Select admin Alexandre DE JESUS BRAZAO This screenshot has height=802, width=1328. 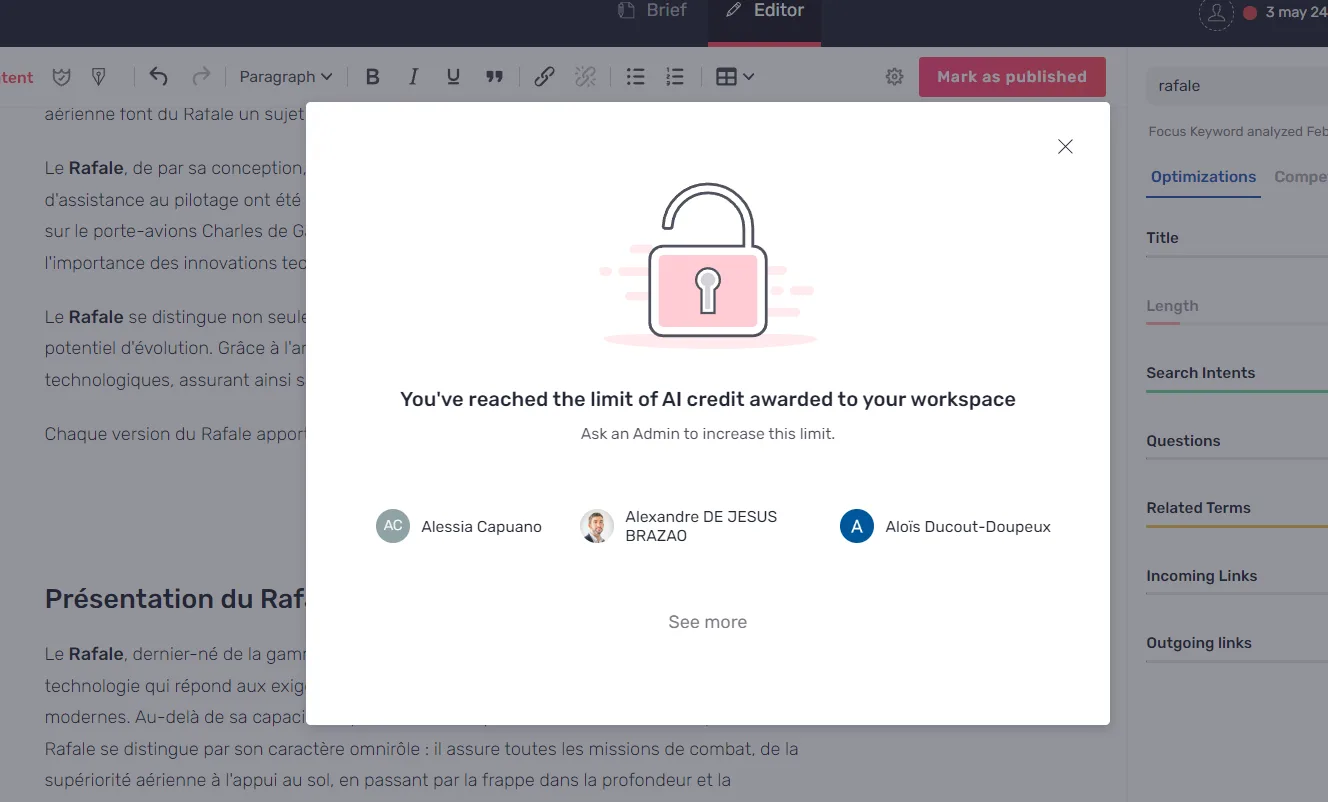(680, 526)
